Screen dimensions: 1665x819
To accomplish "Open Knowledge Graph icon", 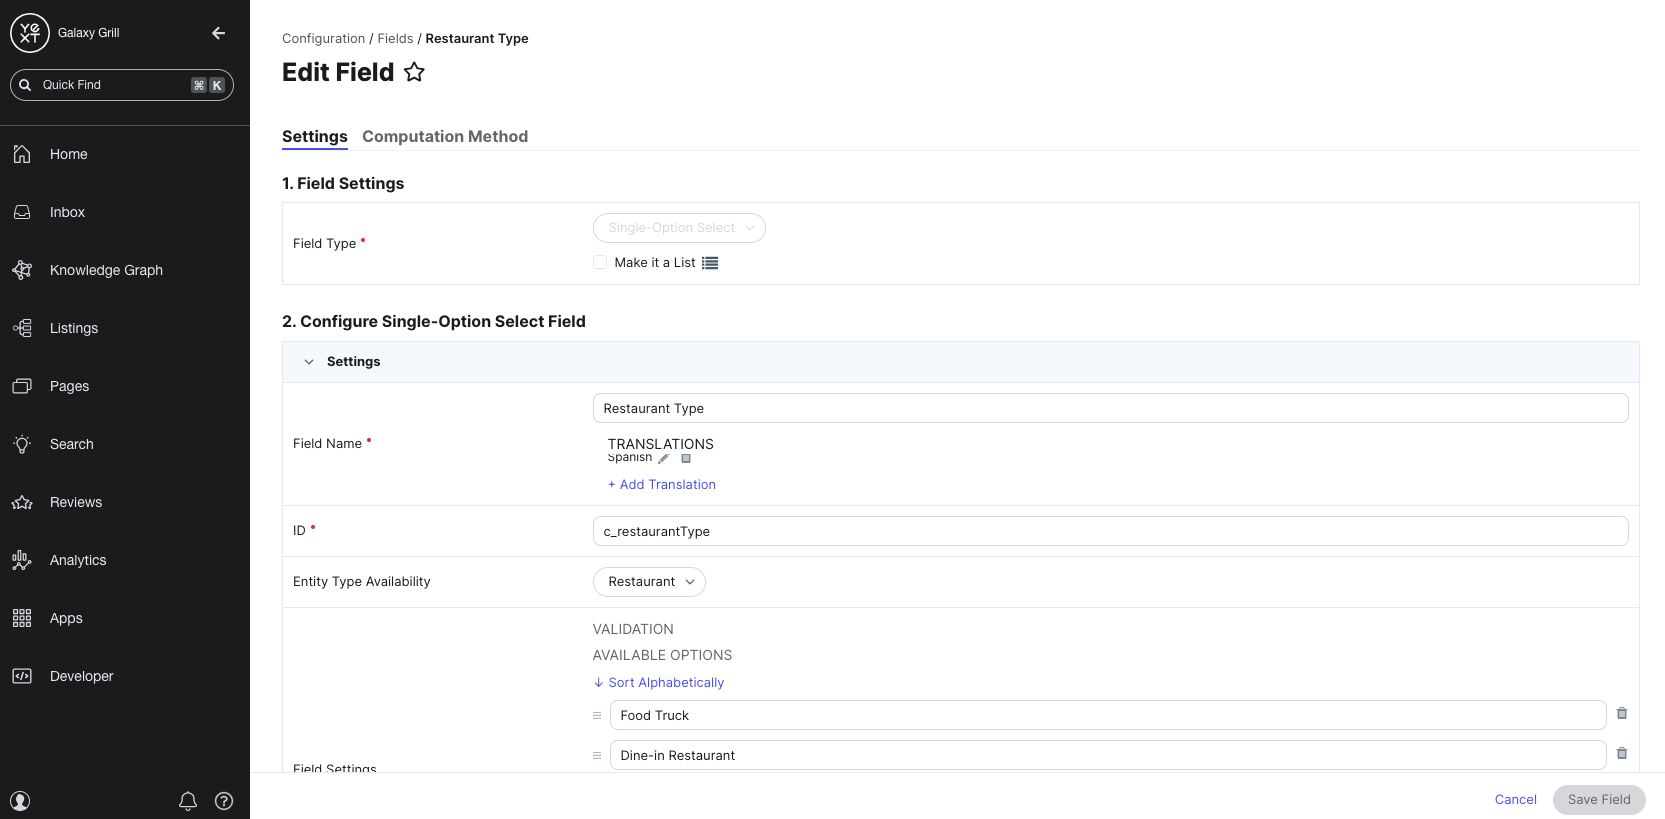I will [22, 270].
